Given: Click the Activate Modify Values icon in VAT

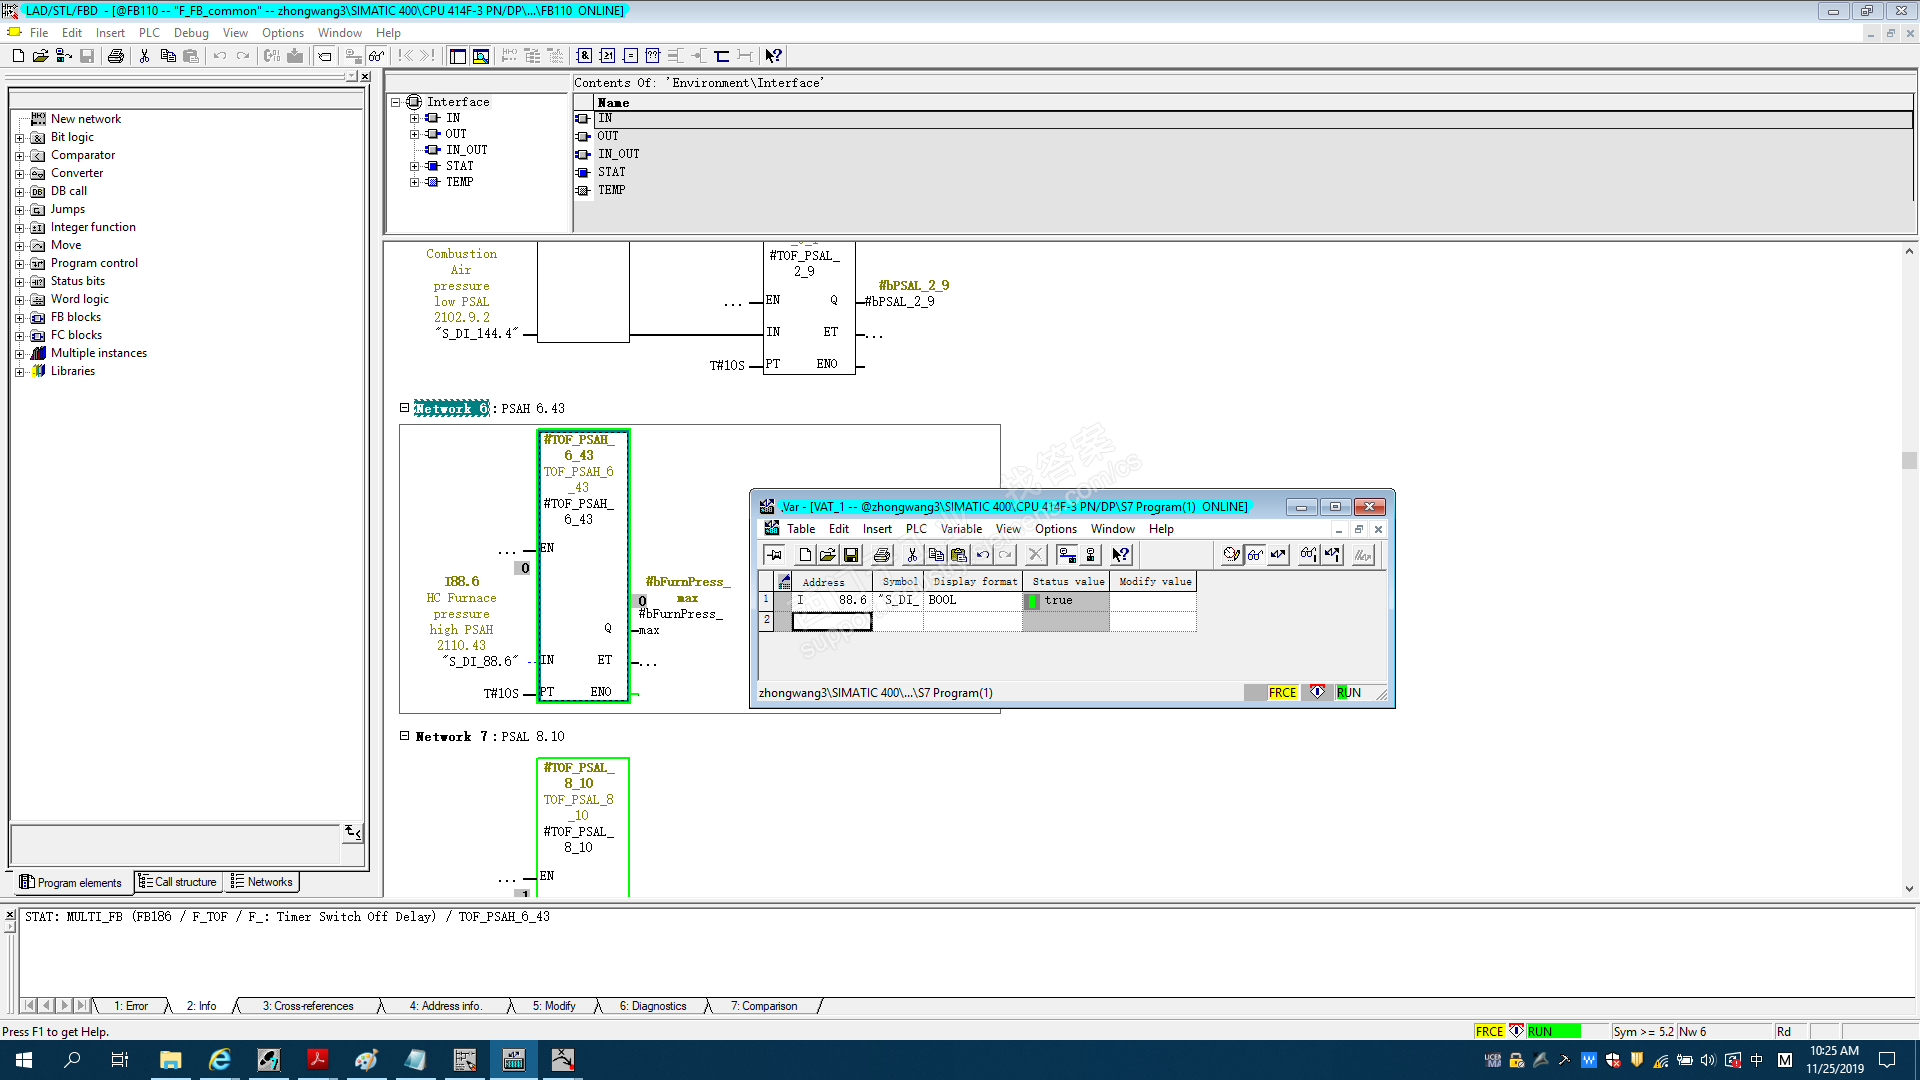Looking at the screenshot, I should point(1332,555).
